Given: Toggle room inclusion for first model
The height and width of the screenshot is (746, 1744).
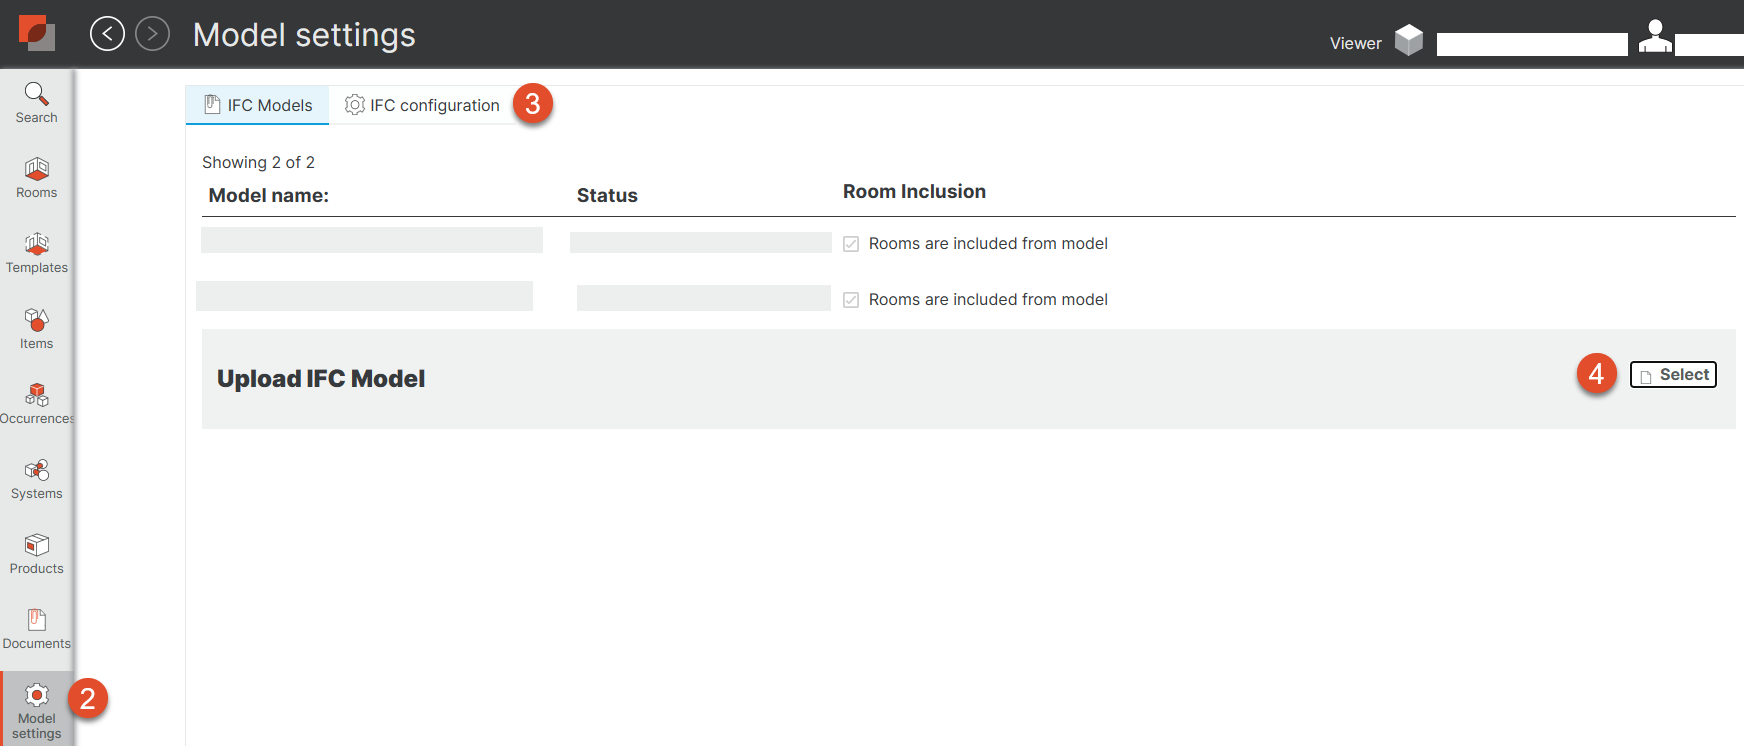Looking at the screenshot, I should click(851, 244).
